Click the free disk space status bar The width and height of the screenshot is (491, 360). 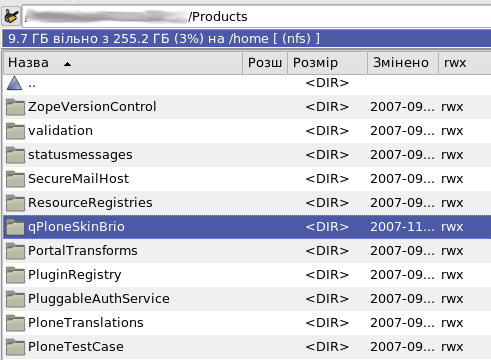[x=247, y=38]
